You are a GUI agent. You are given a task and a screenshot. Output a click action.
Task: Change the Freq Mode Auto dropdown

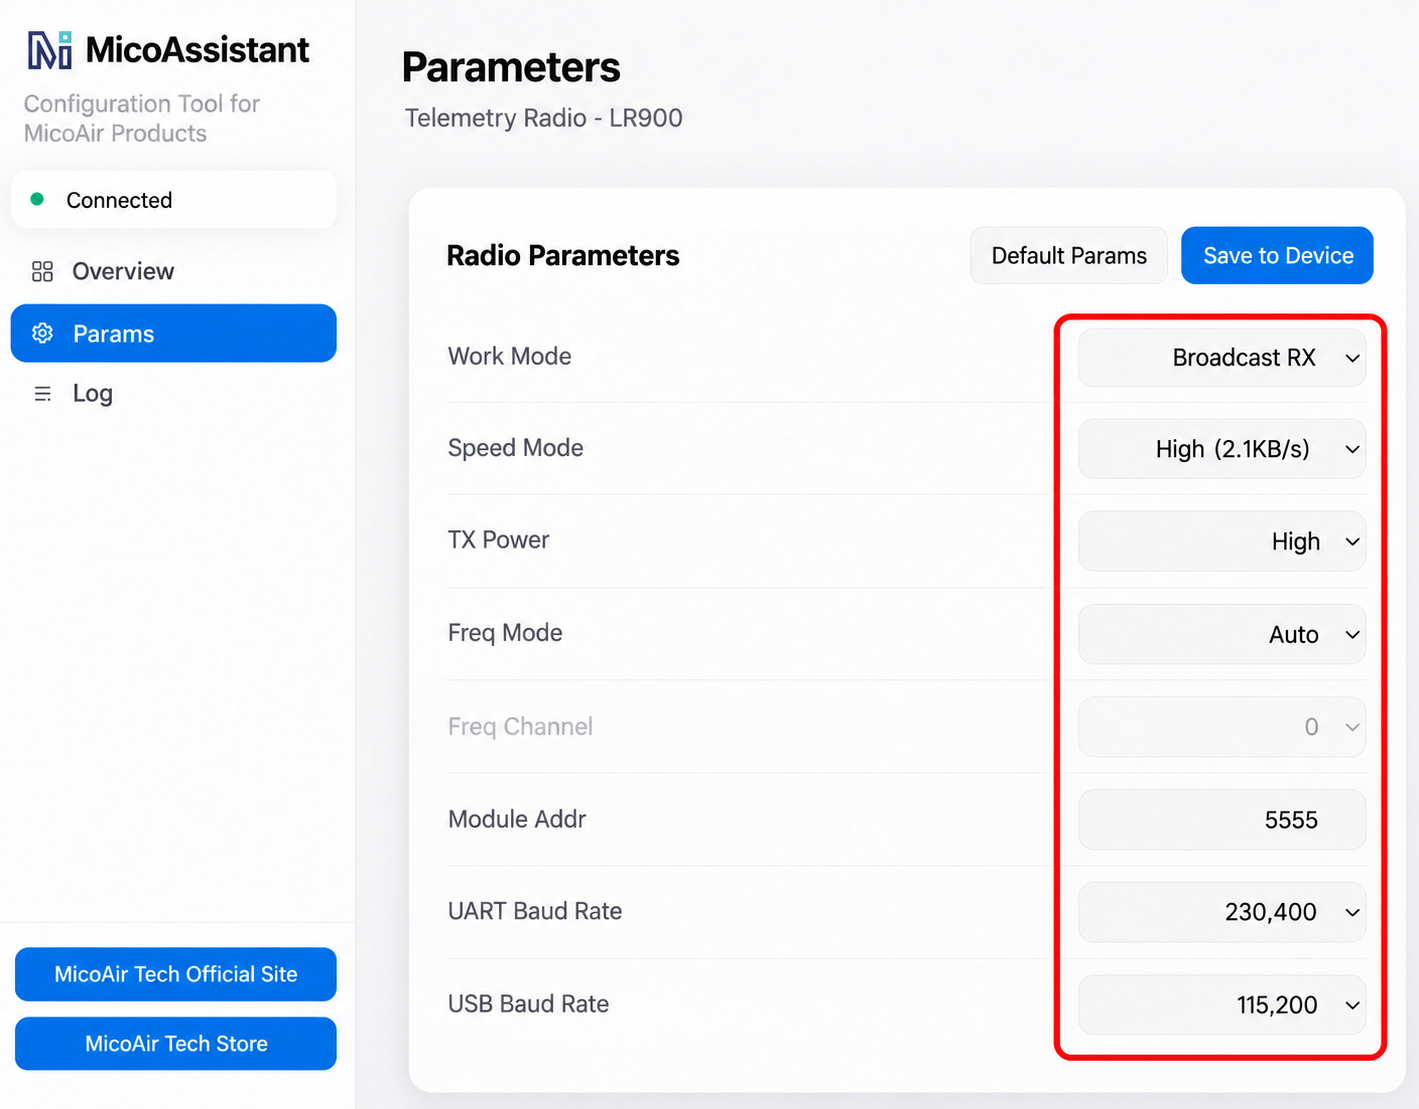[x=1221, y=634]
